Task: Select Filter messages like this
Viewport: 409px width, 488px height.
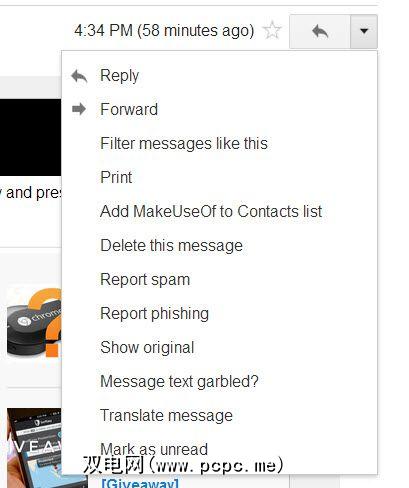Action: pos(184,143)
